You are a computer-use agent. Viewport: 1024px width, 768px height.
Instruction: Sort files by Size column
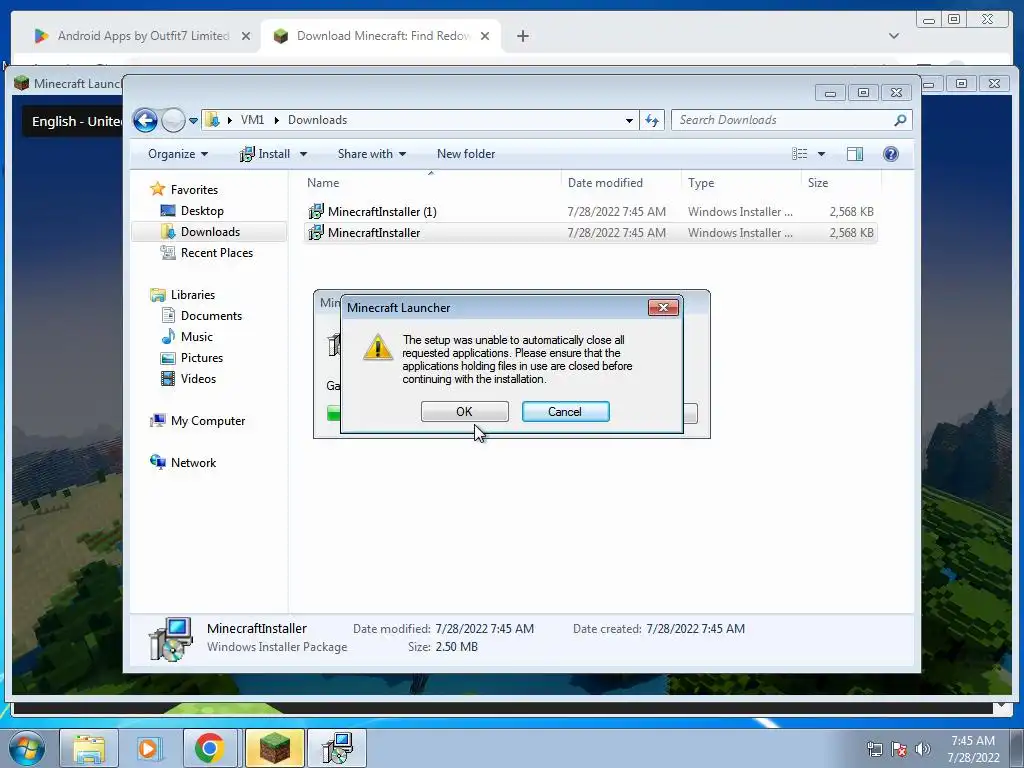click(x=841, y=183)
